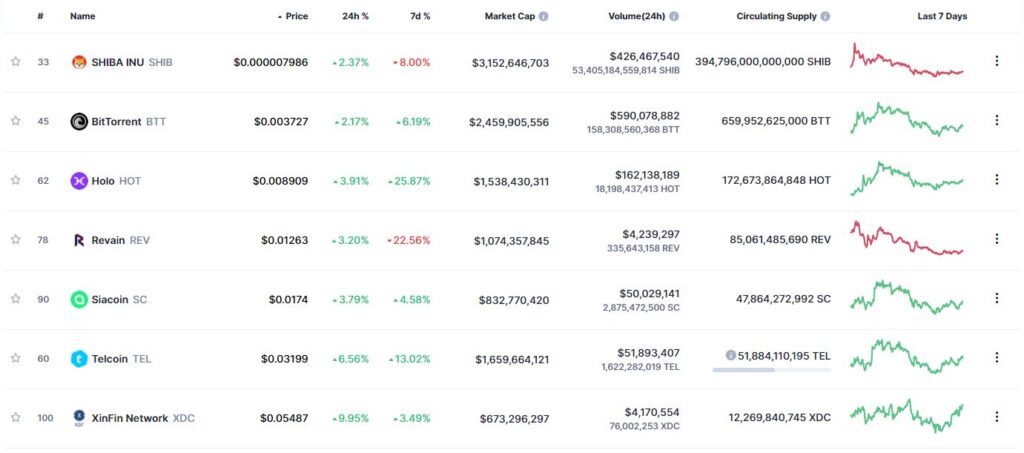The height and width of the screenshot is (453, 1024).
Task: Open the Volume(24h) info icon
Action: click(x=674, y=16)
